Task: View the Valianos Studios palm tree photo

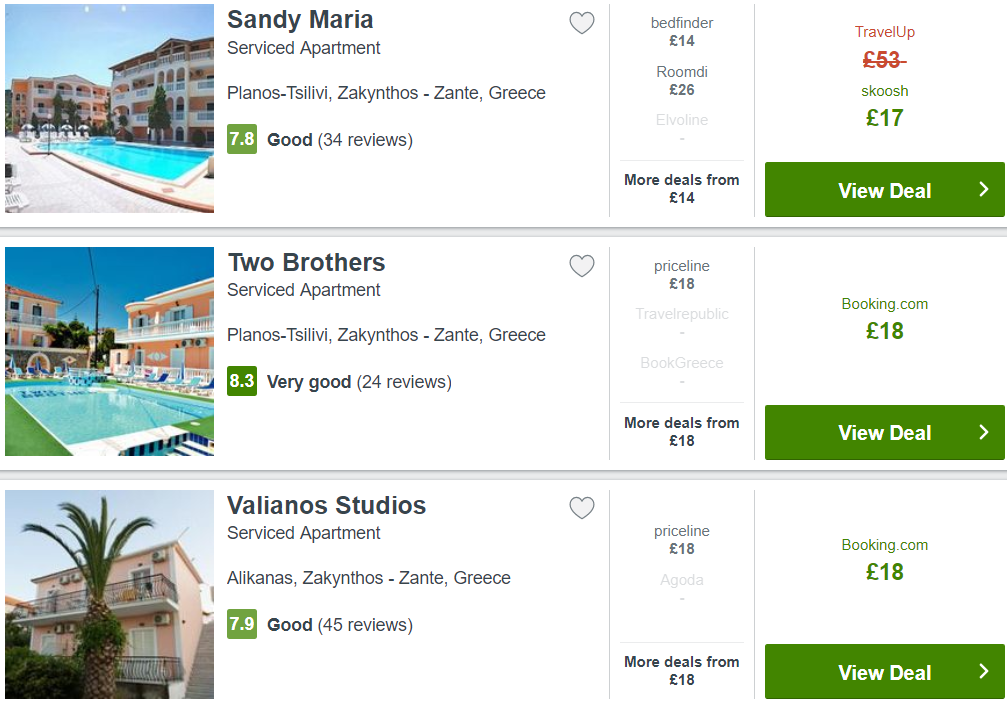Action: pyautogui.click(x=109, y=594)
